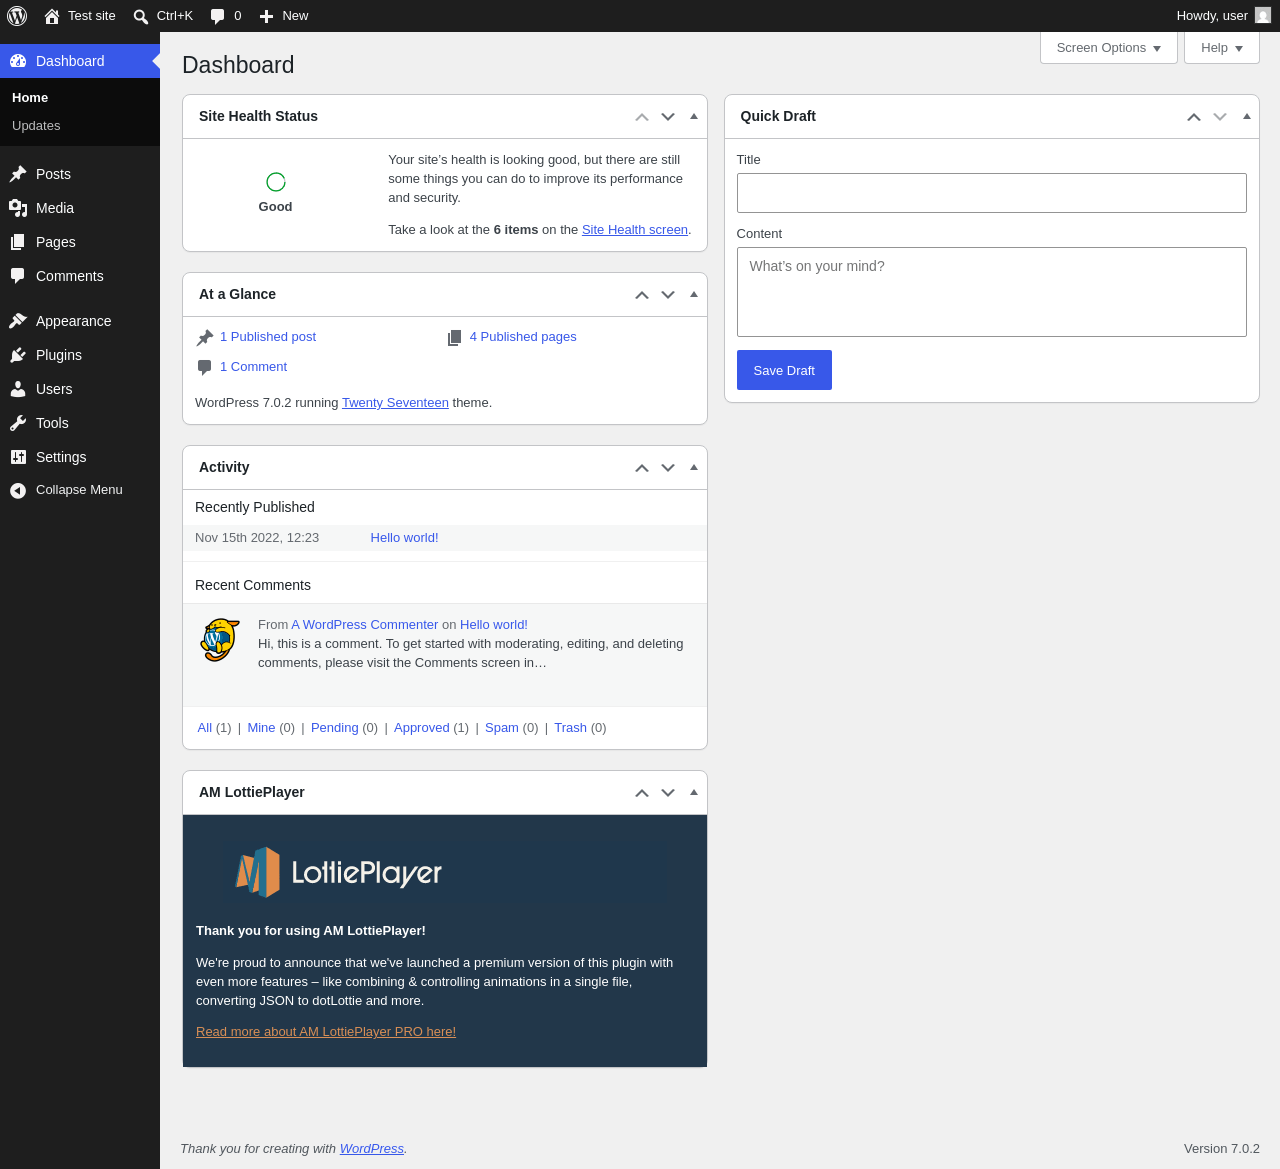Screen dimensions: 1280x1169
Task: Toggle the Quick Draft panel
Action: pos(1247,116)
